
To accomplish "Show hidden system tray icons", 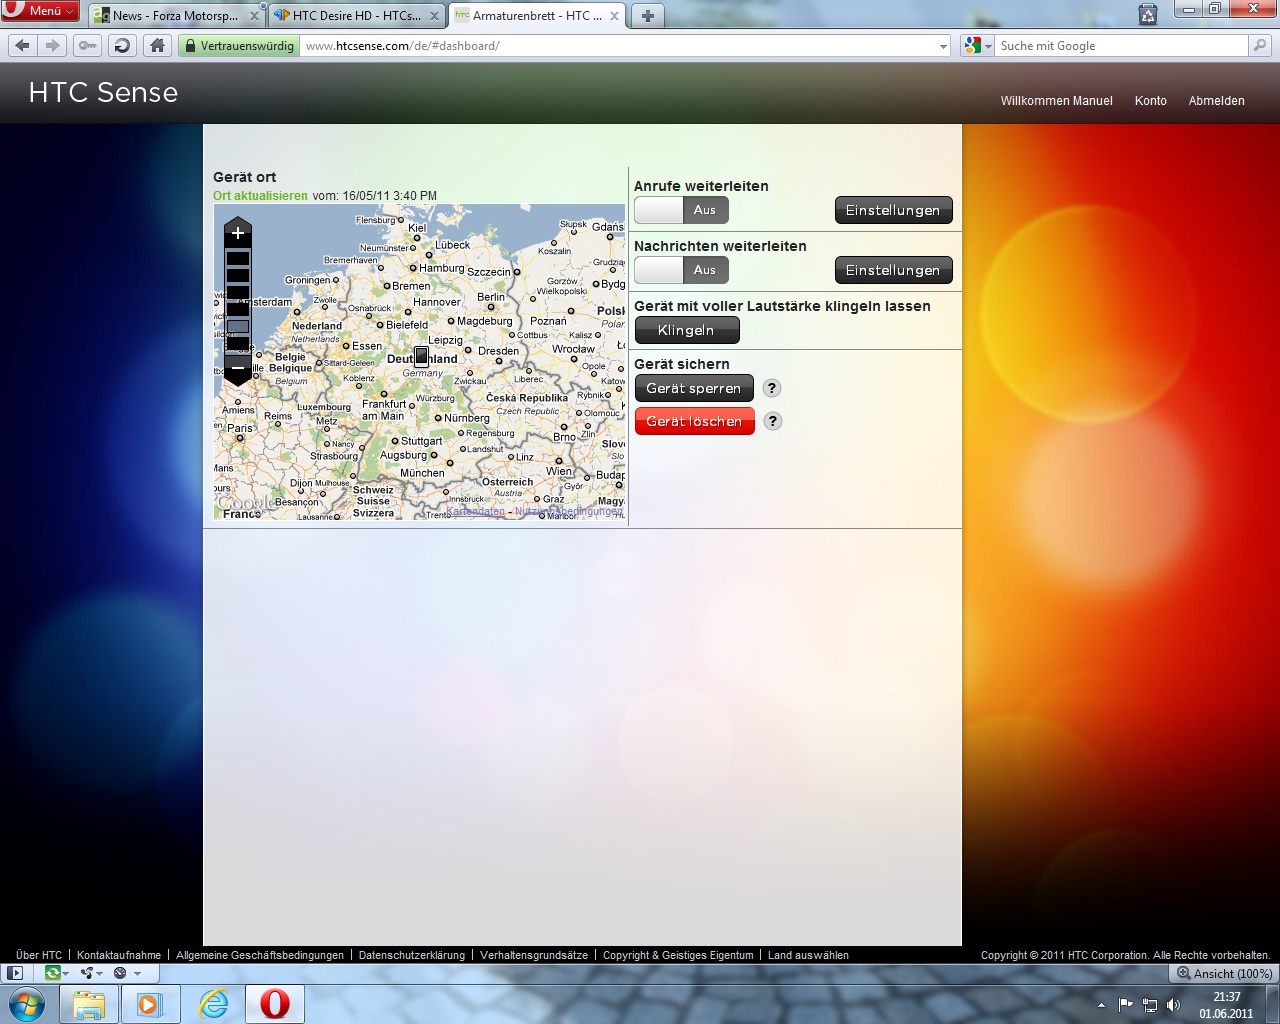I will 1101,1005.
